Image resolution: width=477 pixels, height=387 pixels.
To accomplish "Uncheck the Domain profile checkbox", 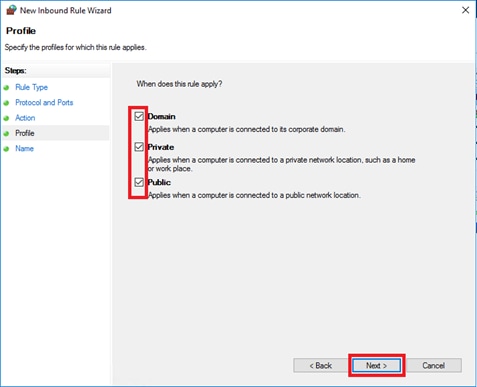I will click(139, 116).
